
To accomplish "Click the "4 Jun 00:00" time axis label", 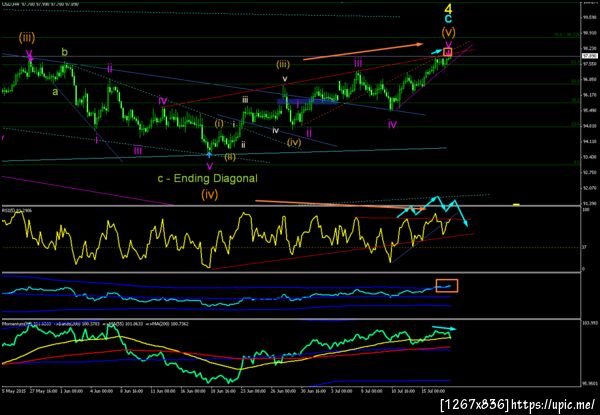I will (x=101, y=391).
